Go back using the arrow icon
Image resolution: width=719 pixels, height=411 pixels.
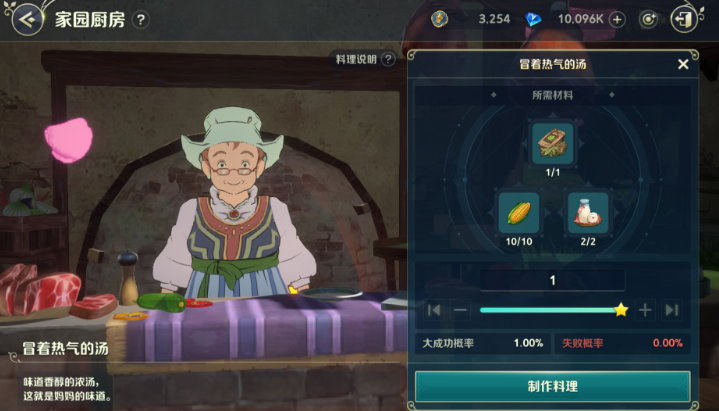(x=28, y=19)
